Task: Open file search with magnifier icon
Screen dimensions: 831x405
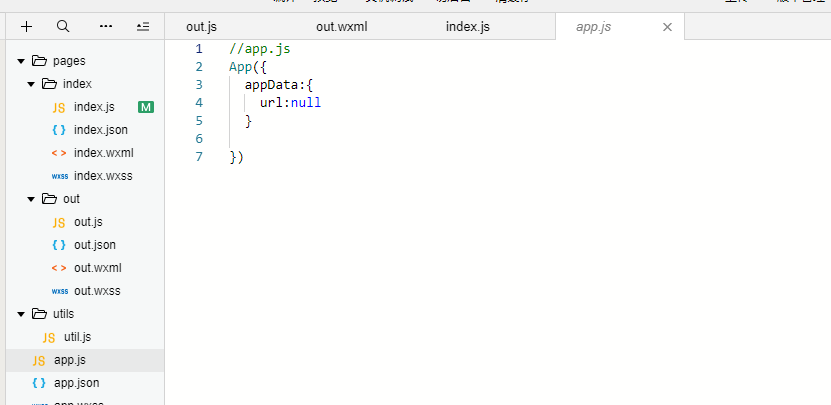Action: [63, 27]
